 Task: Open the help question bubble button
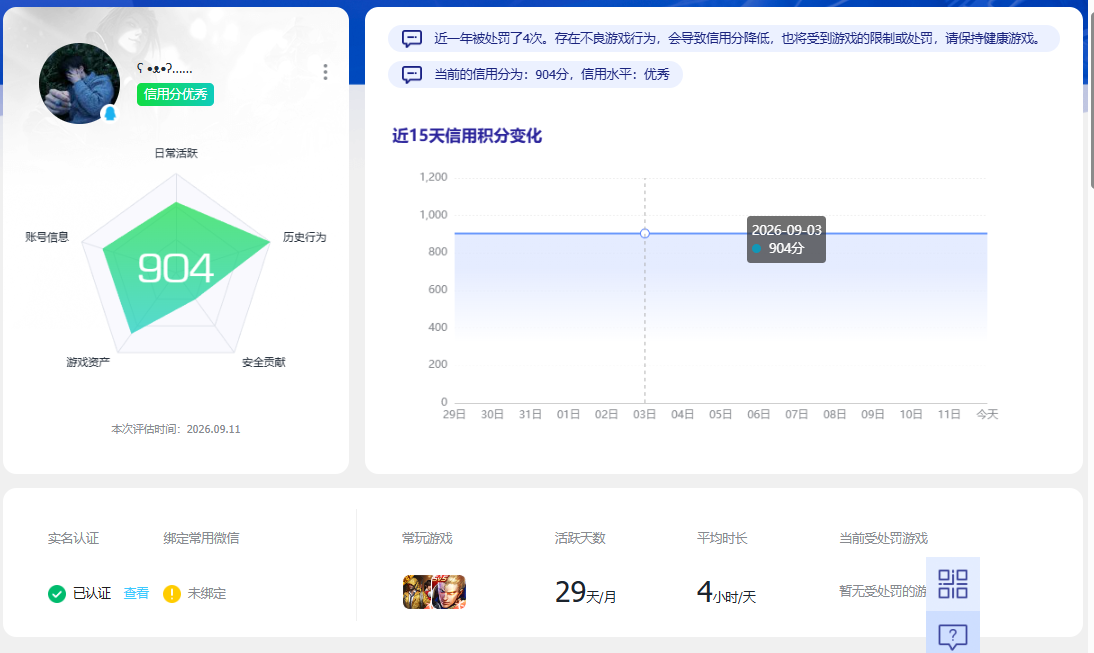[x=953, y=634]
